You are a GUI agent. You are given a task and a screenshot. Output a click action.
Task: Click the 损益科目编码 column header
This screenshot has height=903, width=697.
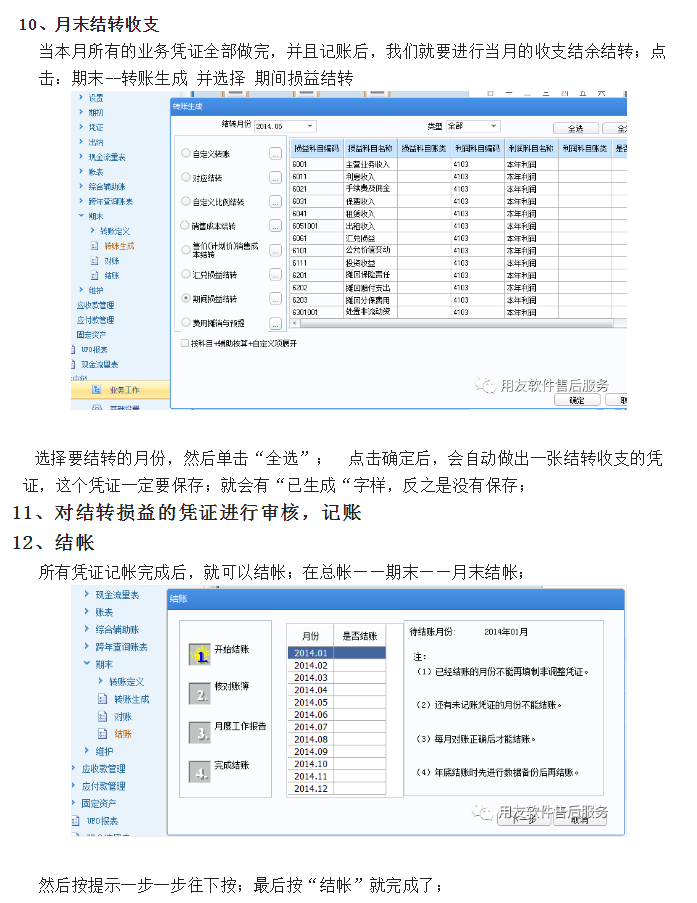coord(316,148)
